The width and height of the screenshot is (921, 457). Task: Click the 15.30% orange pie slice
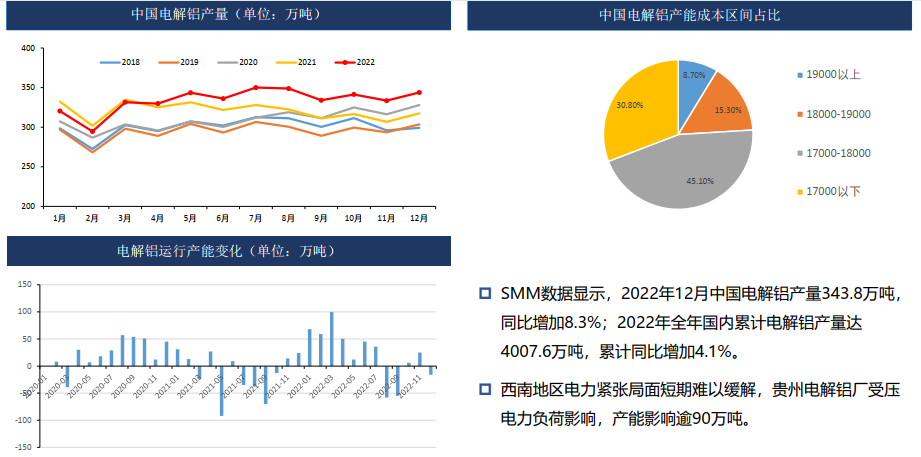722,105
